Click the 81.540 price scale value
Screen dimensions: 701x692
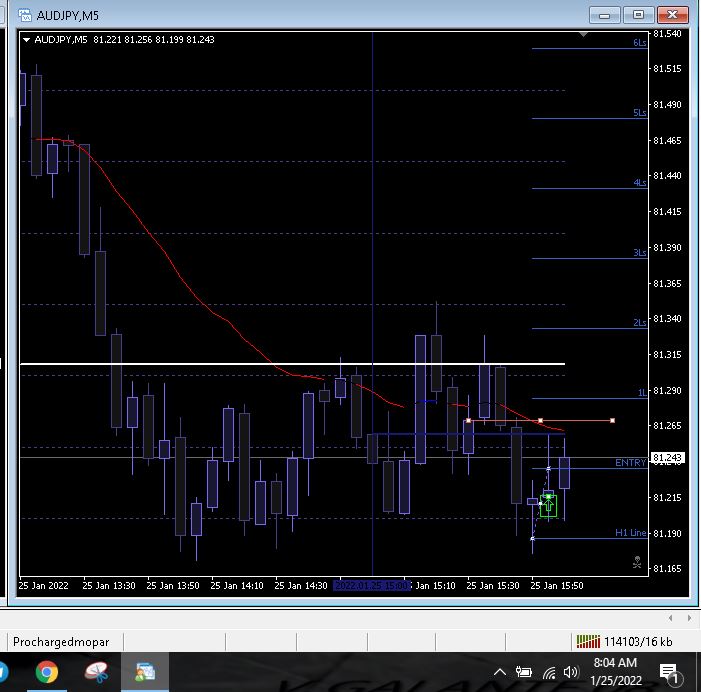coord(667,34)
